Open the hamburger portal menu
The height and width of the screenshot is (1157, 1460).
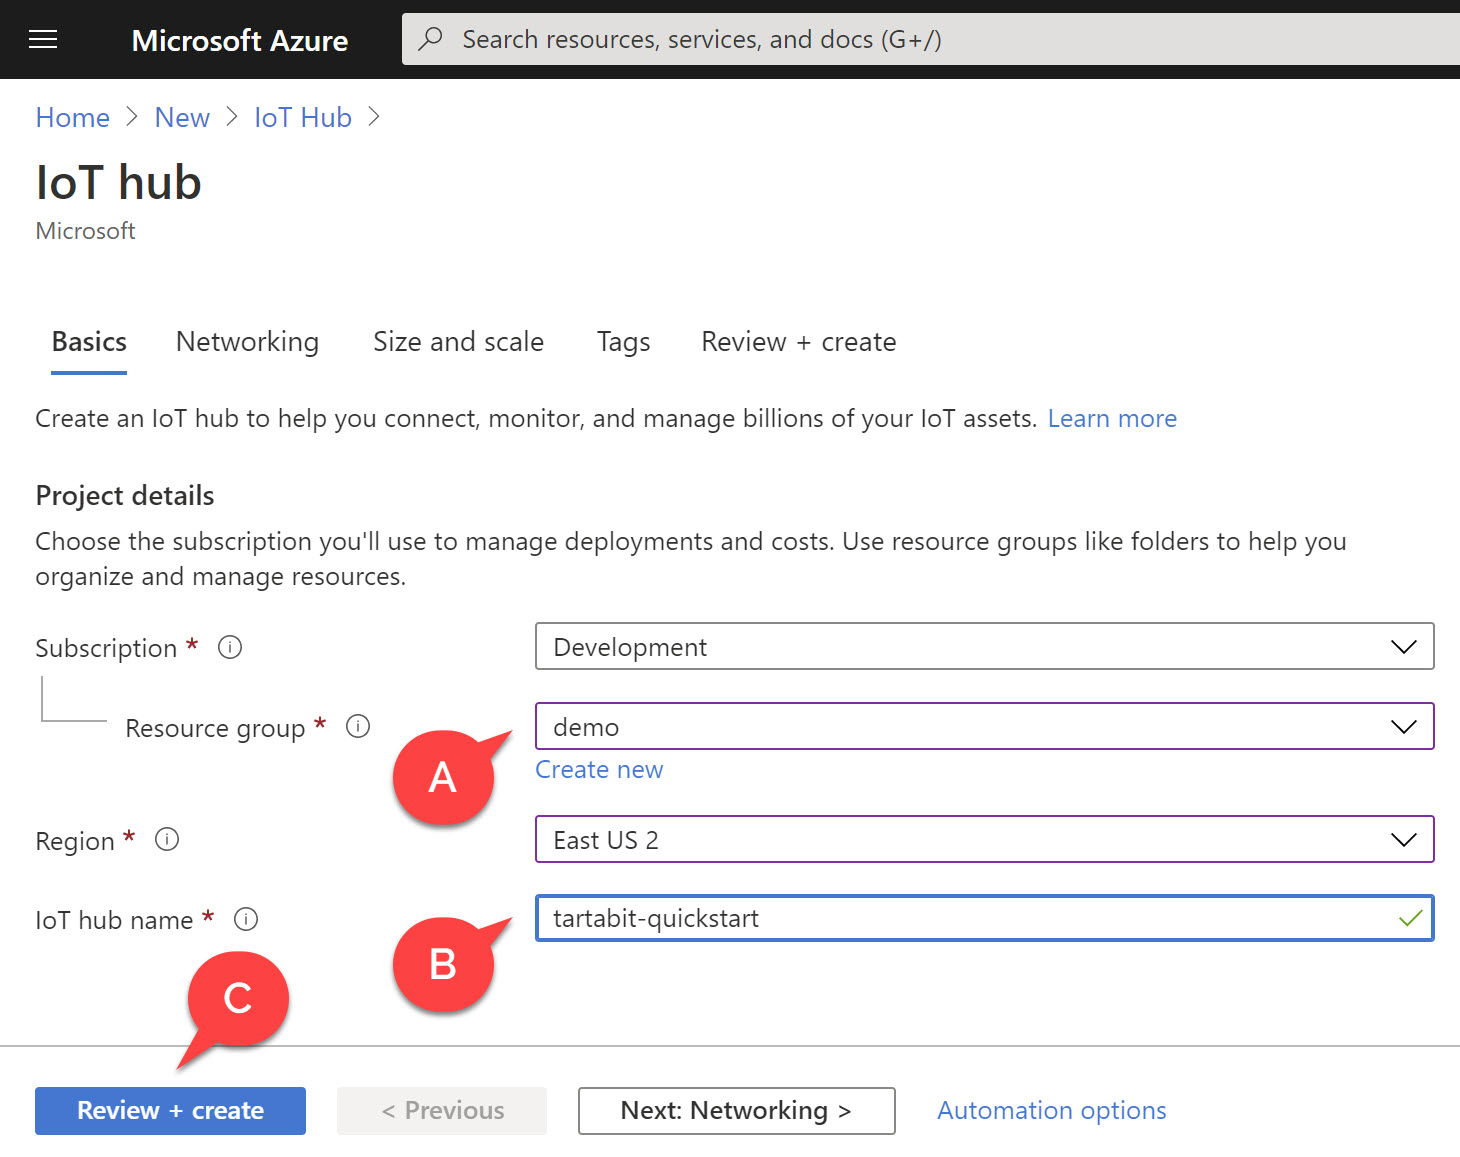(x=43, y=40)
